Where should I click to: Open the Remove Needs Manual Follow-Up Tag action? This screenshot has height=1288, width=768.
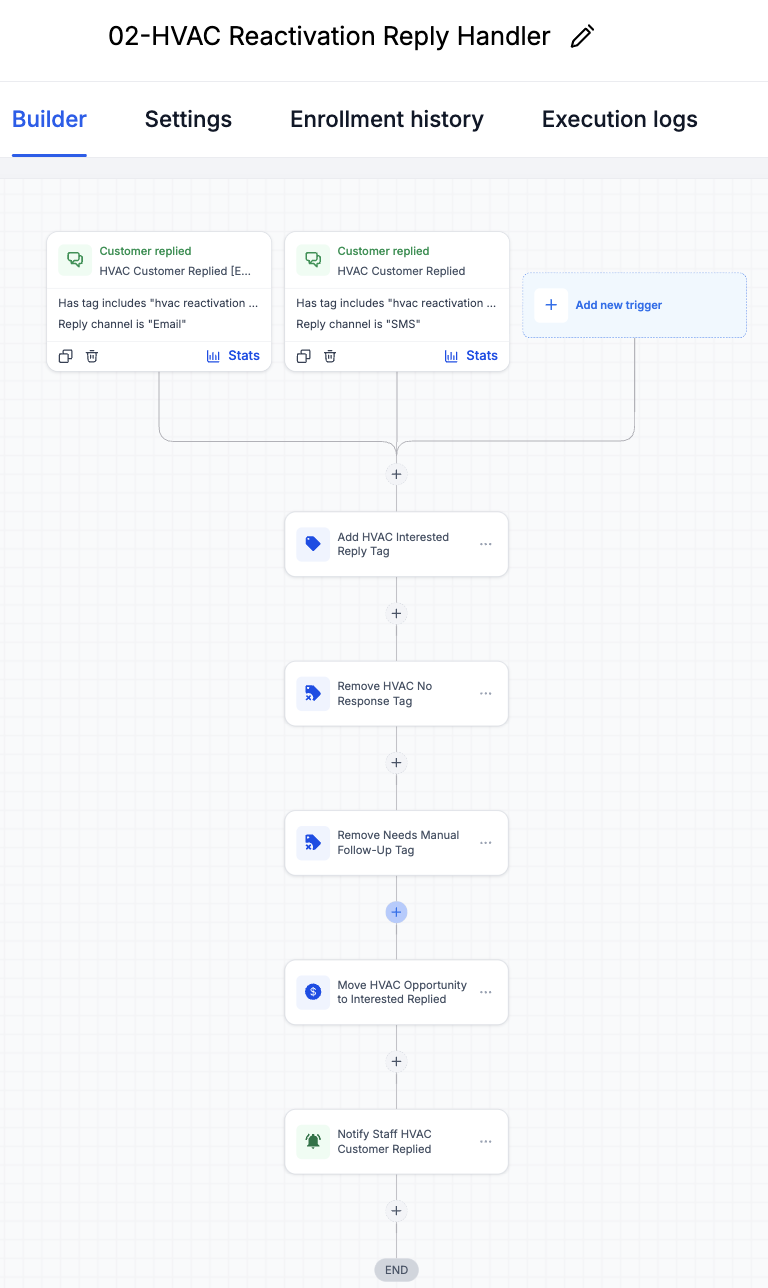(x=396, y=843)
